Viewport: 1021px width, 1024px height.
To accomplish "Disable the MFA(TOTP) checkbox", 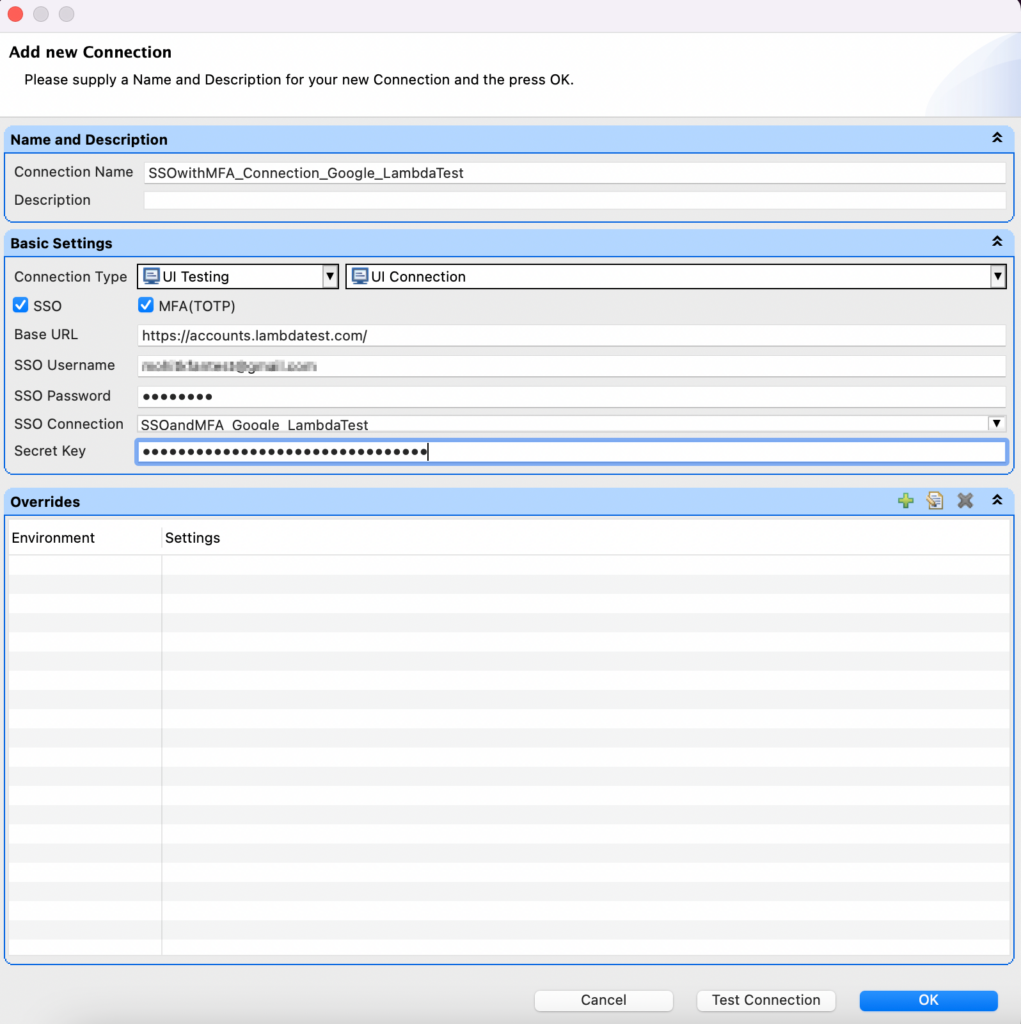I will click(145, 305).
